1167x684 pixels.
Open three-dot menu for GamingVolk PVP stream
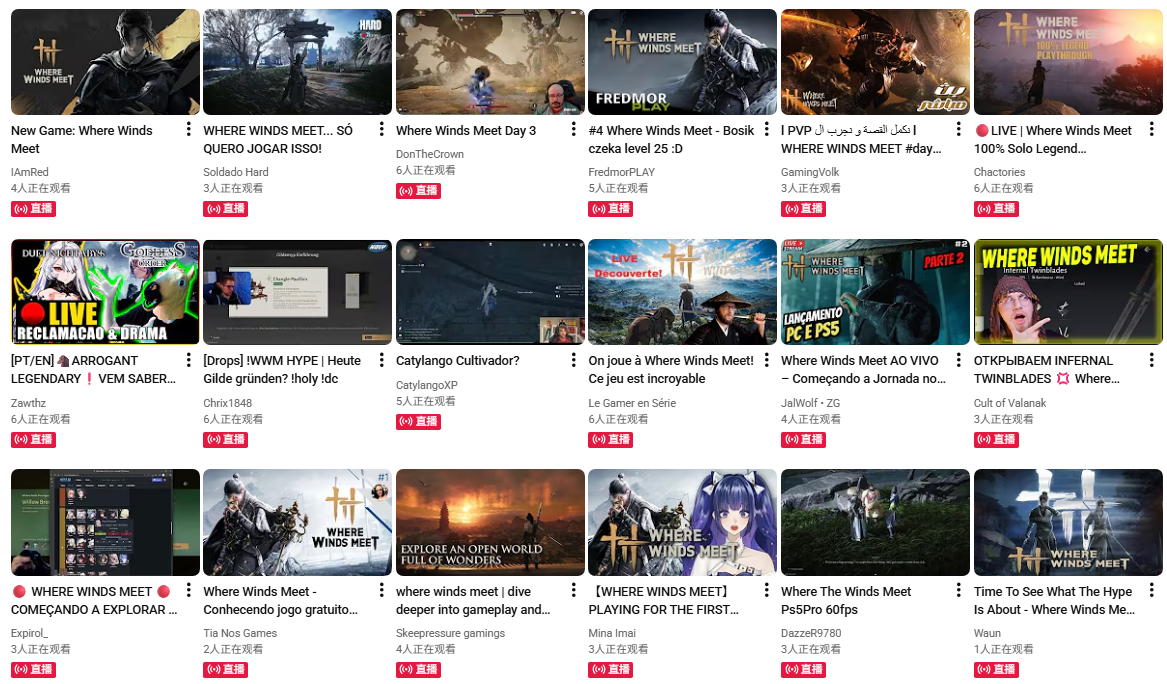point(959,130)
